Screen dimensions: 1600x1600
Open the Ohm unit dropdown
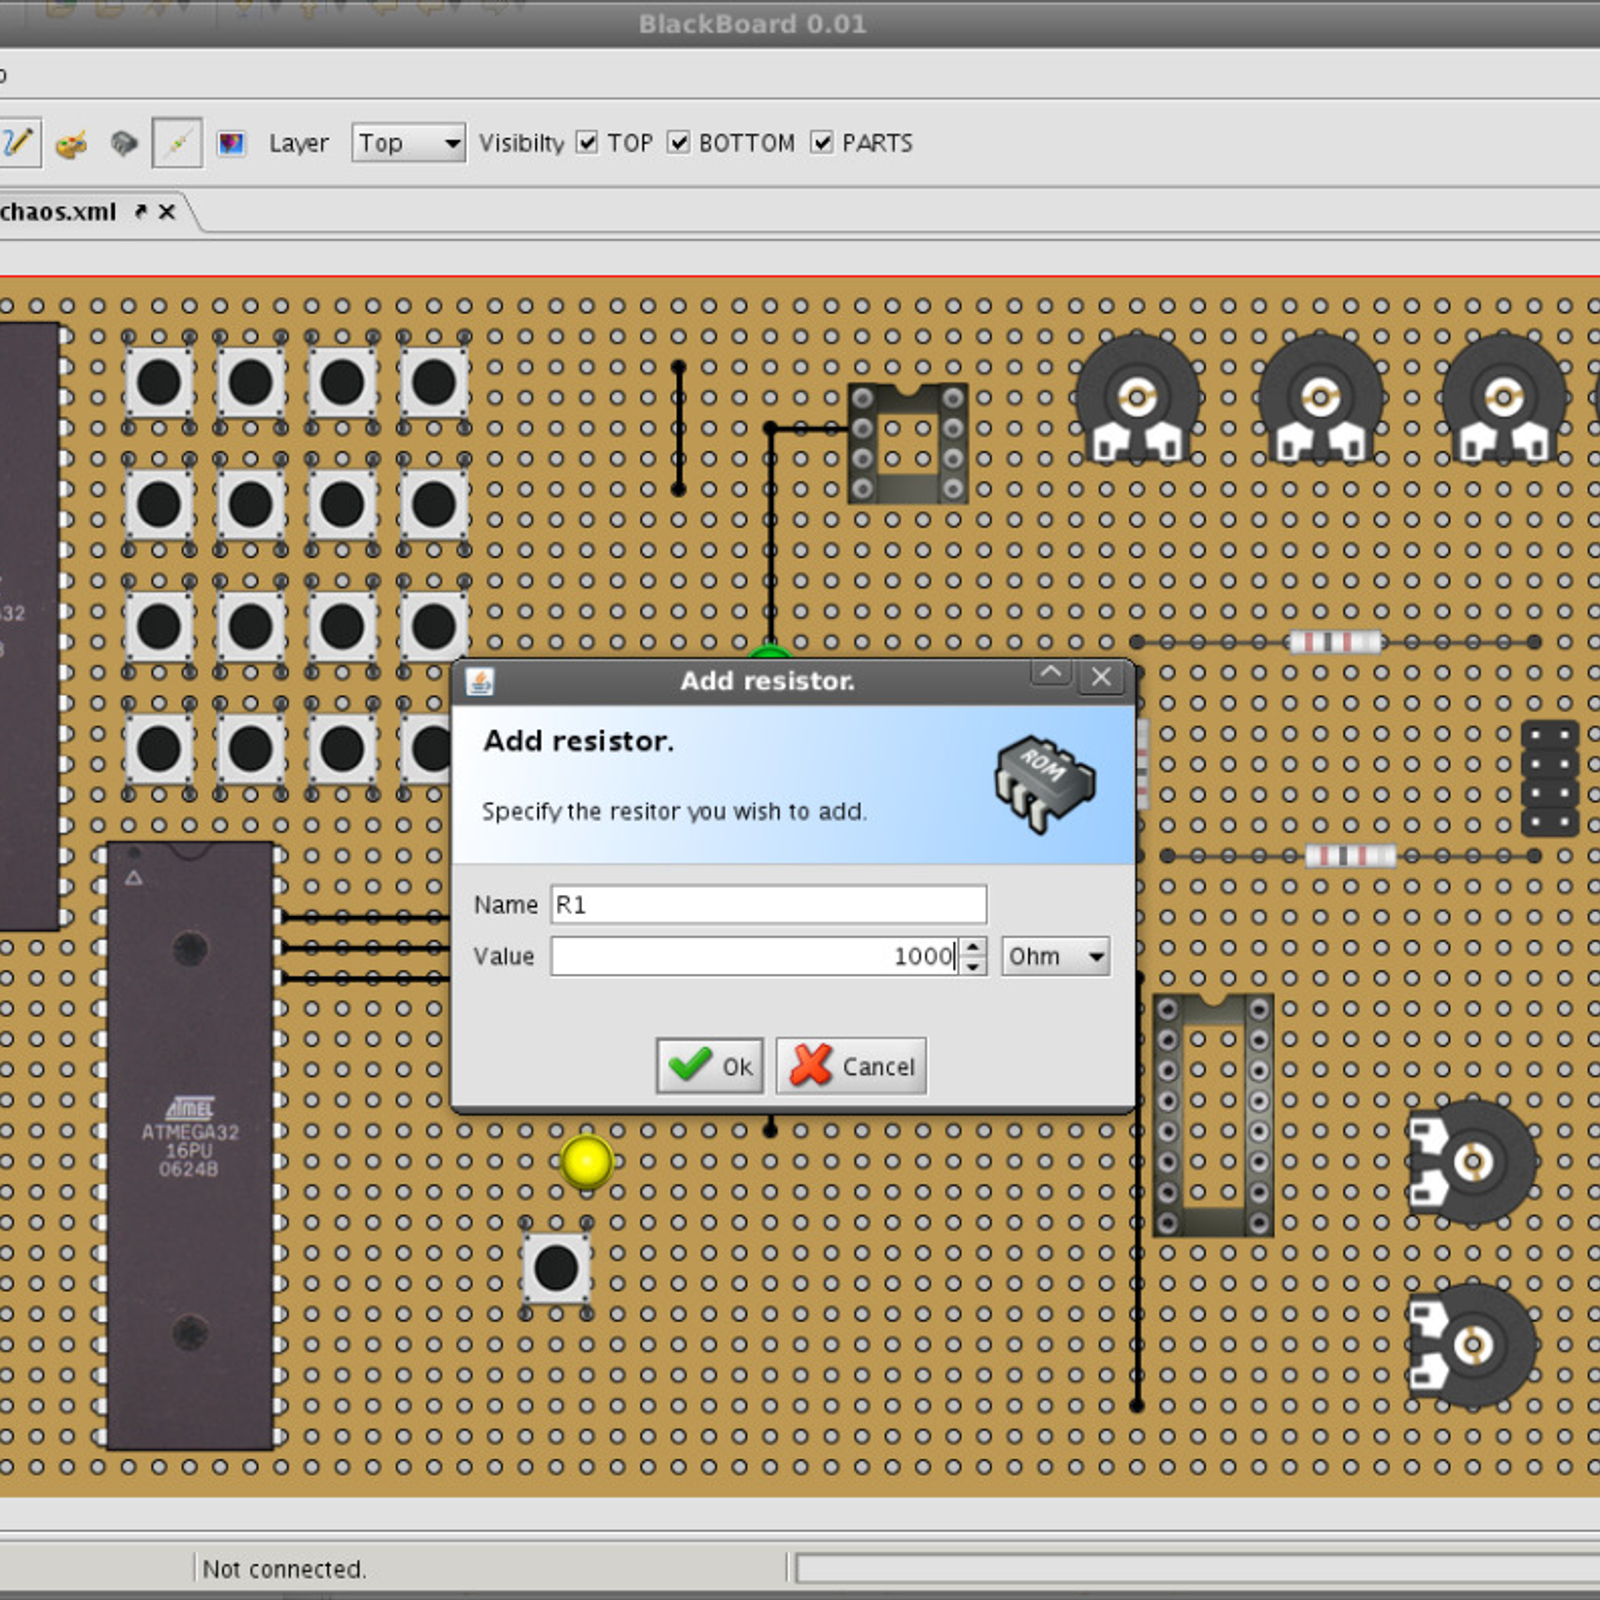(x=1056, y=956)
